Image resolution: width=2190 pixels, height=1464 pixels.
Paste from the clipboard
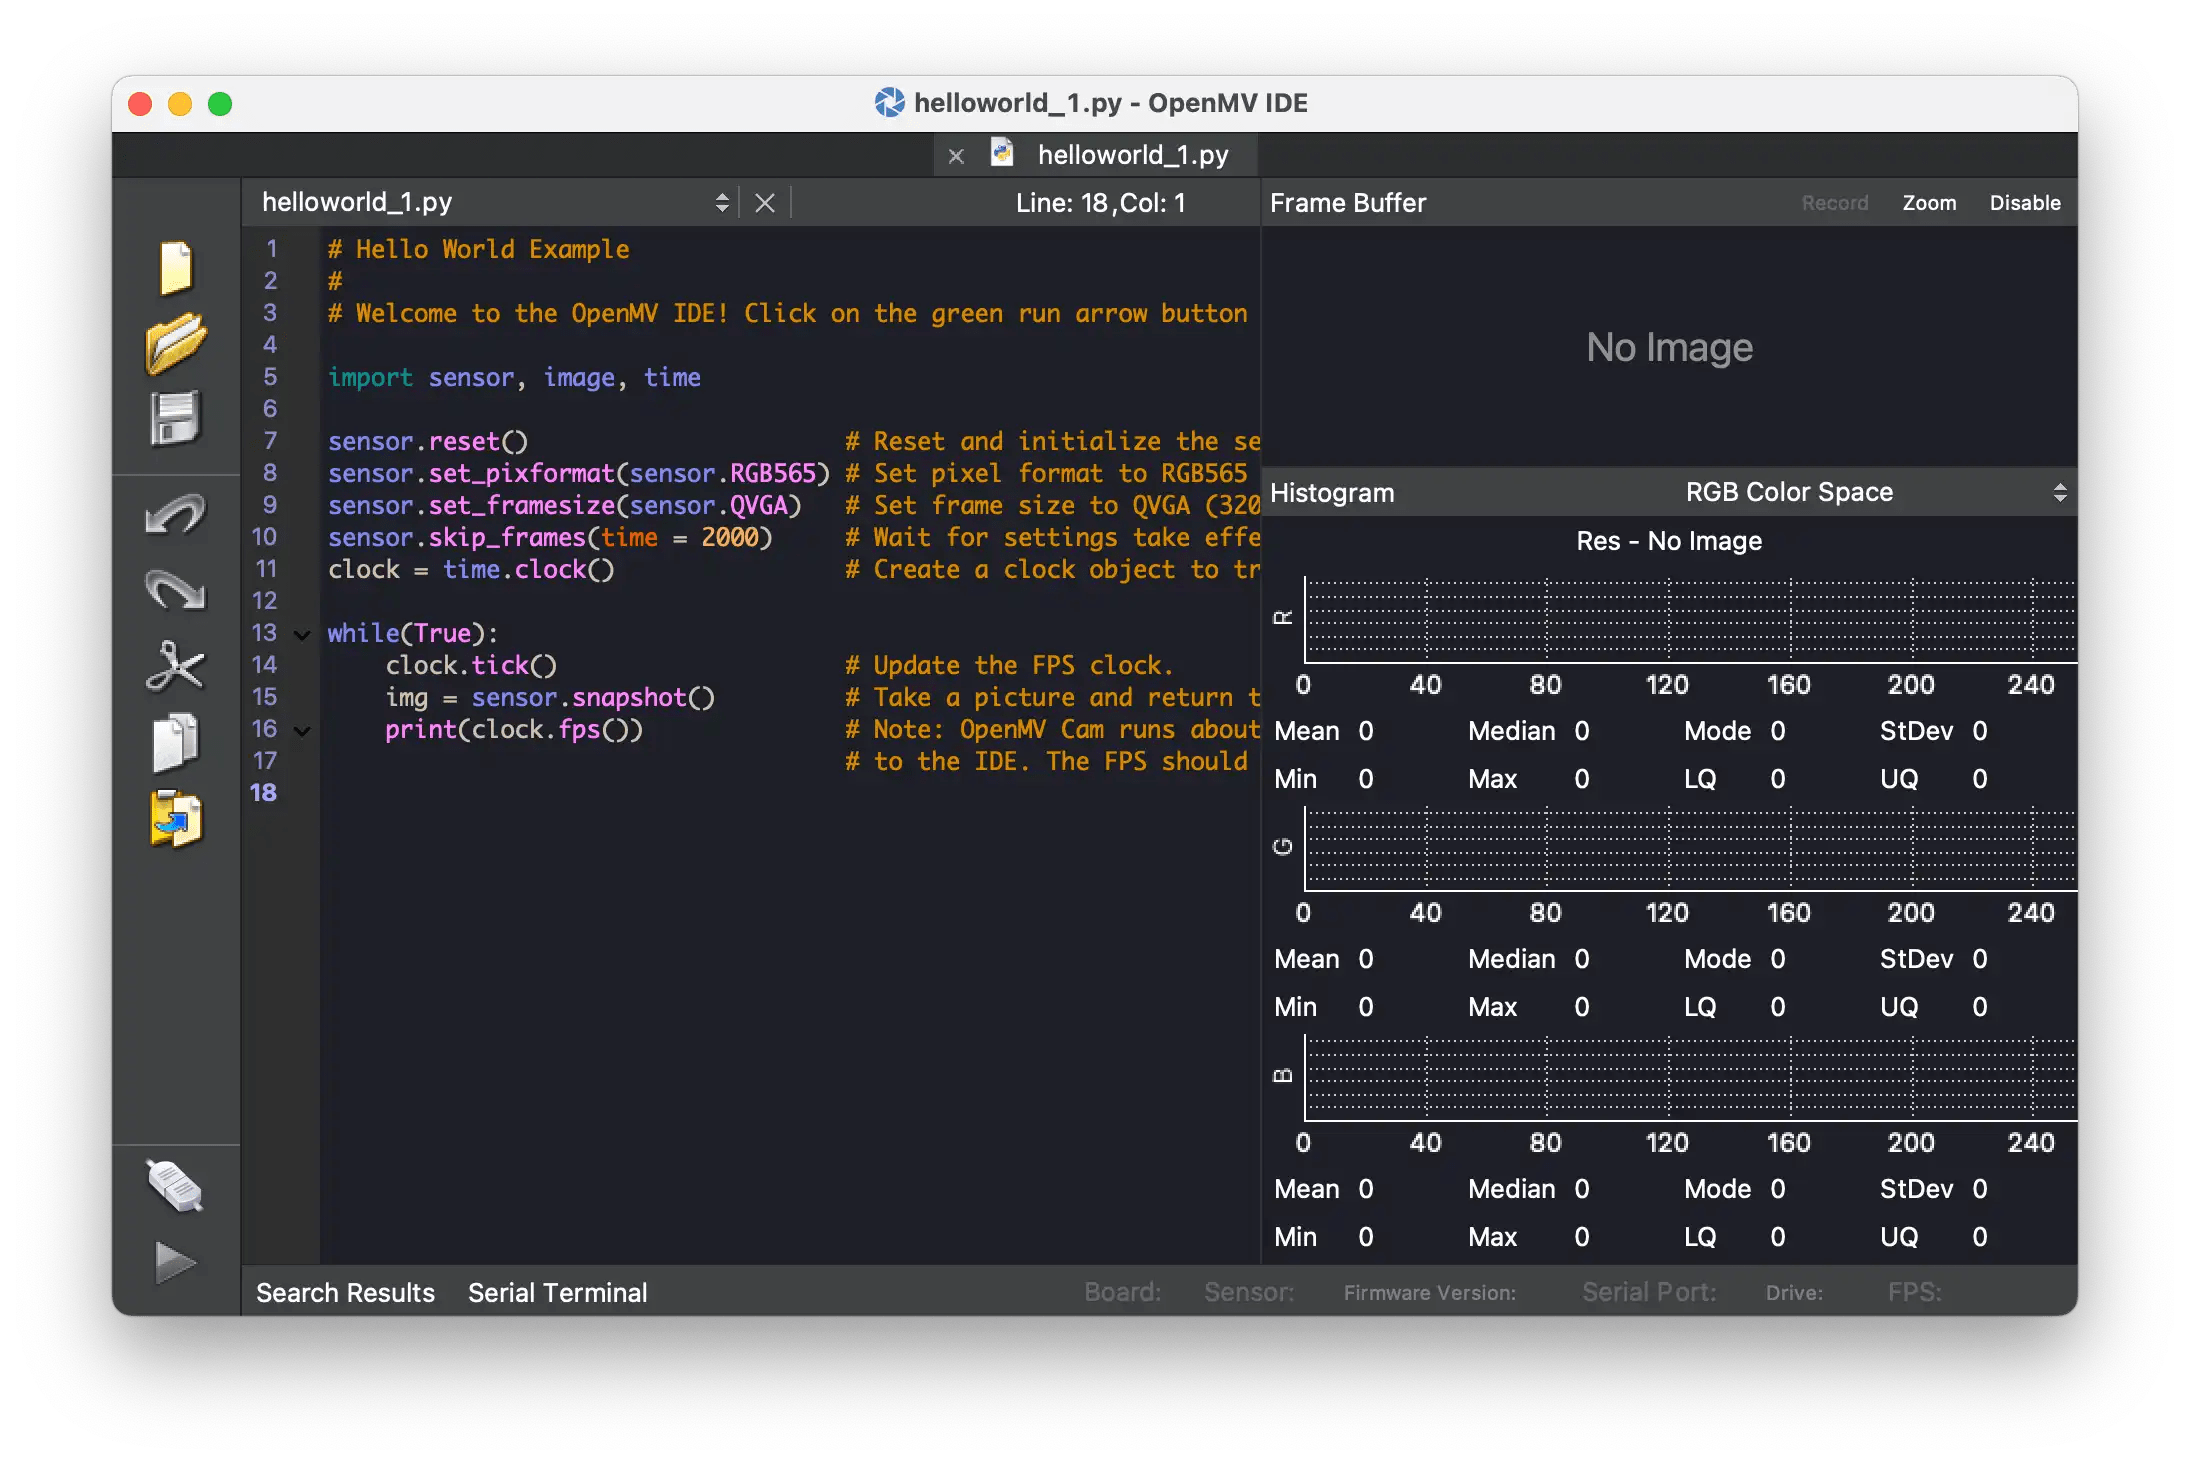(175, 820)
